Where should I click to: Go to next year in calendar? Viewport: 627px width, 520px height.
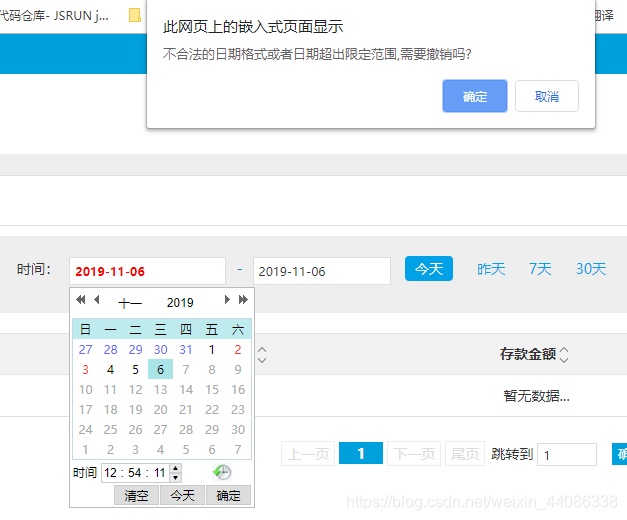tap(243, 300)
